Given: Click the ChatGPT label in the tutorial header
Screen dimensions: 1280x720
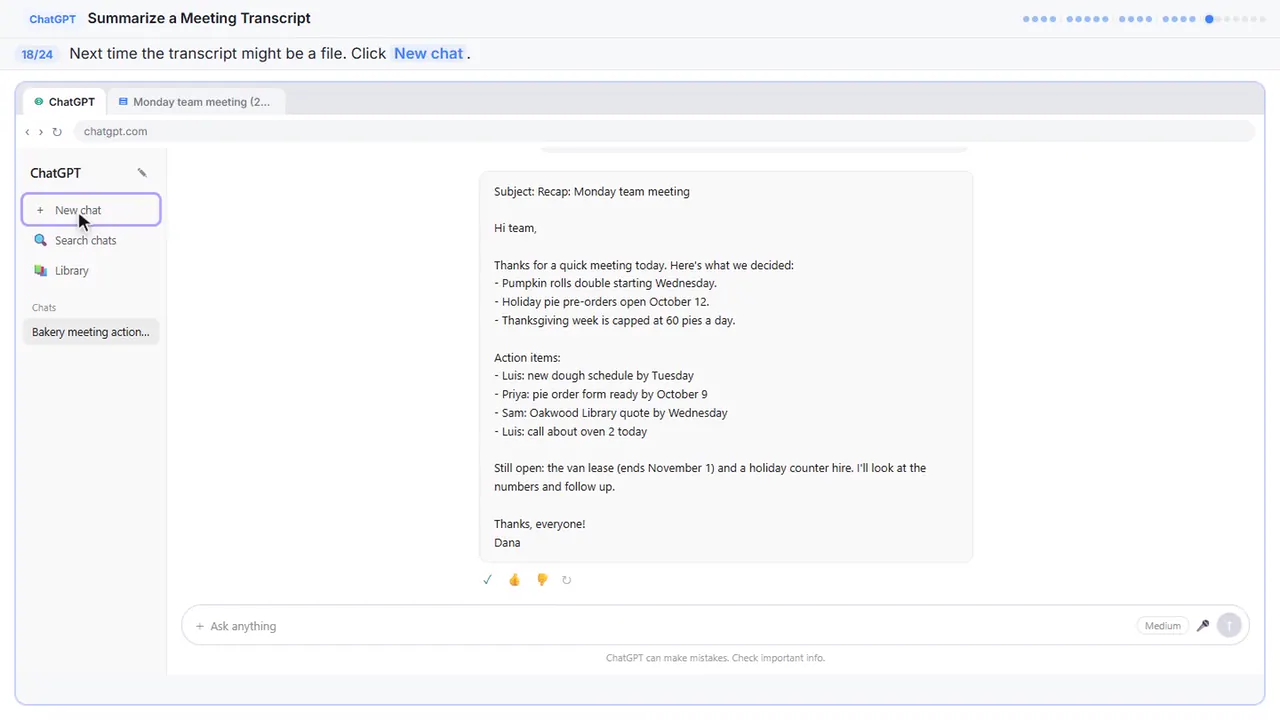Looking at the screenshot, I should [53, 19].
